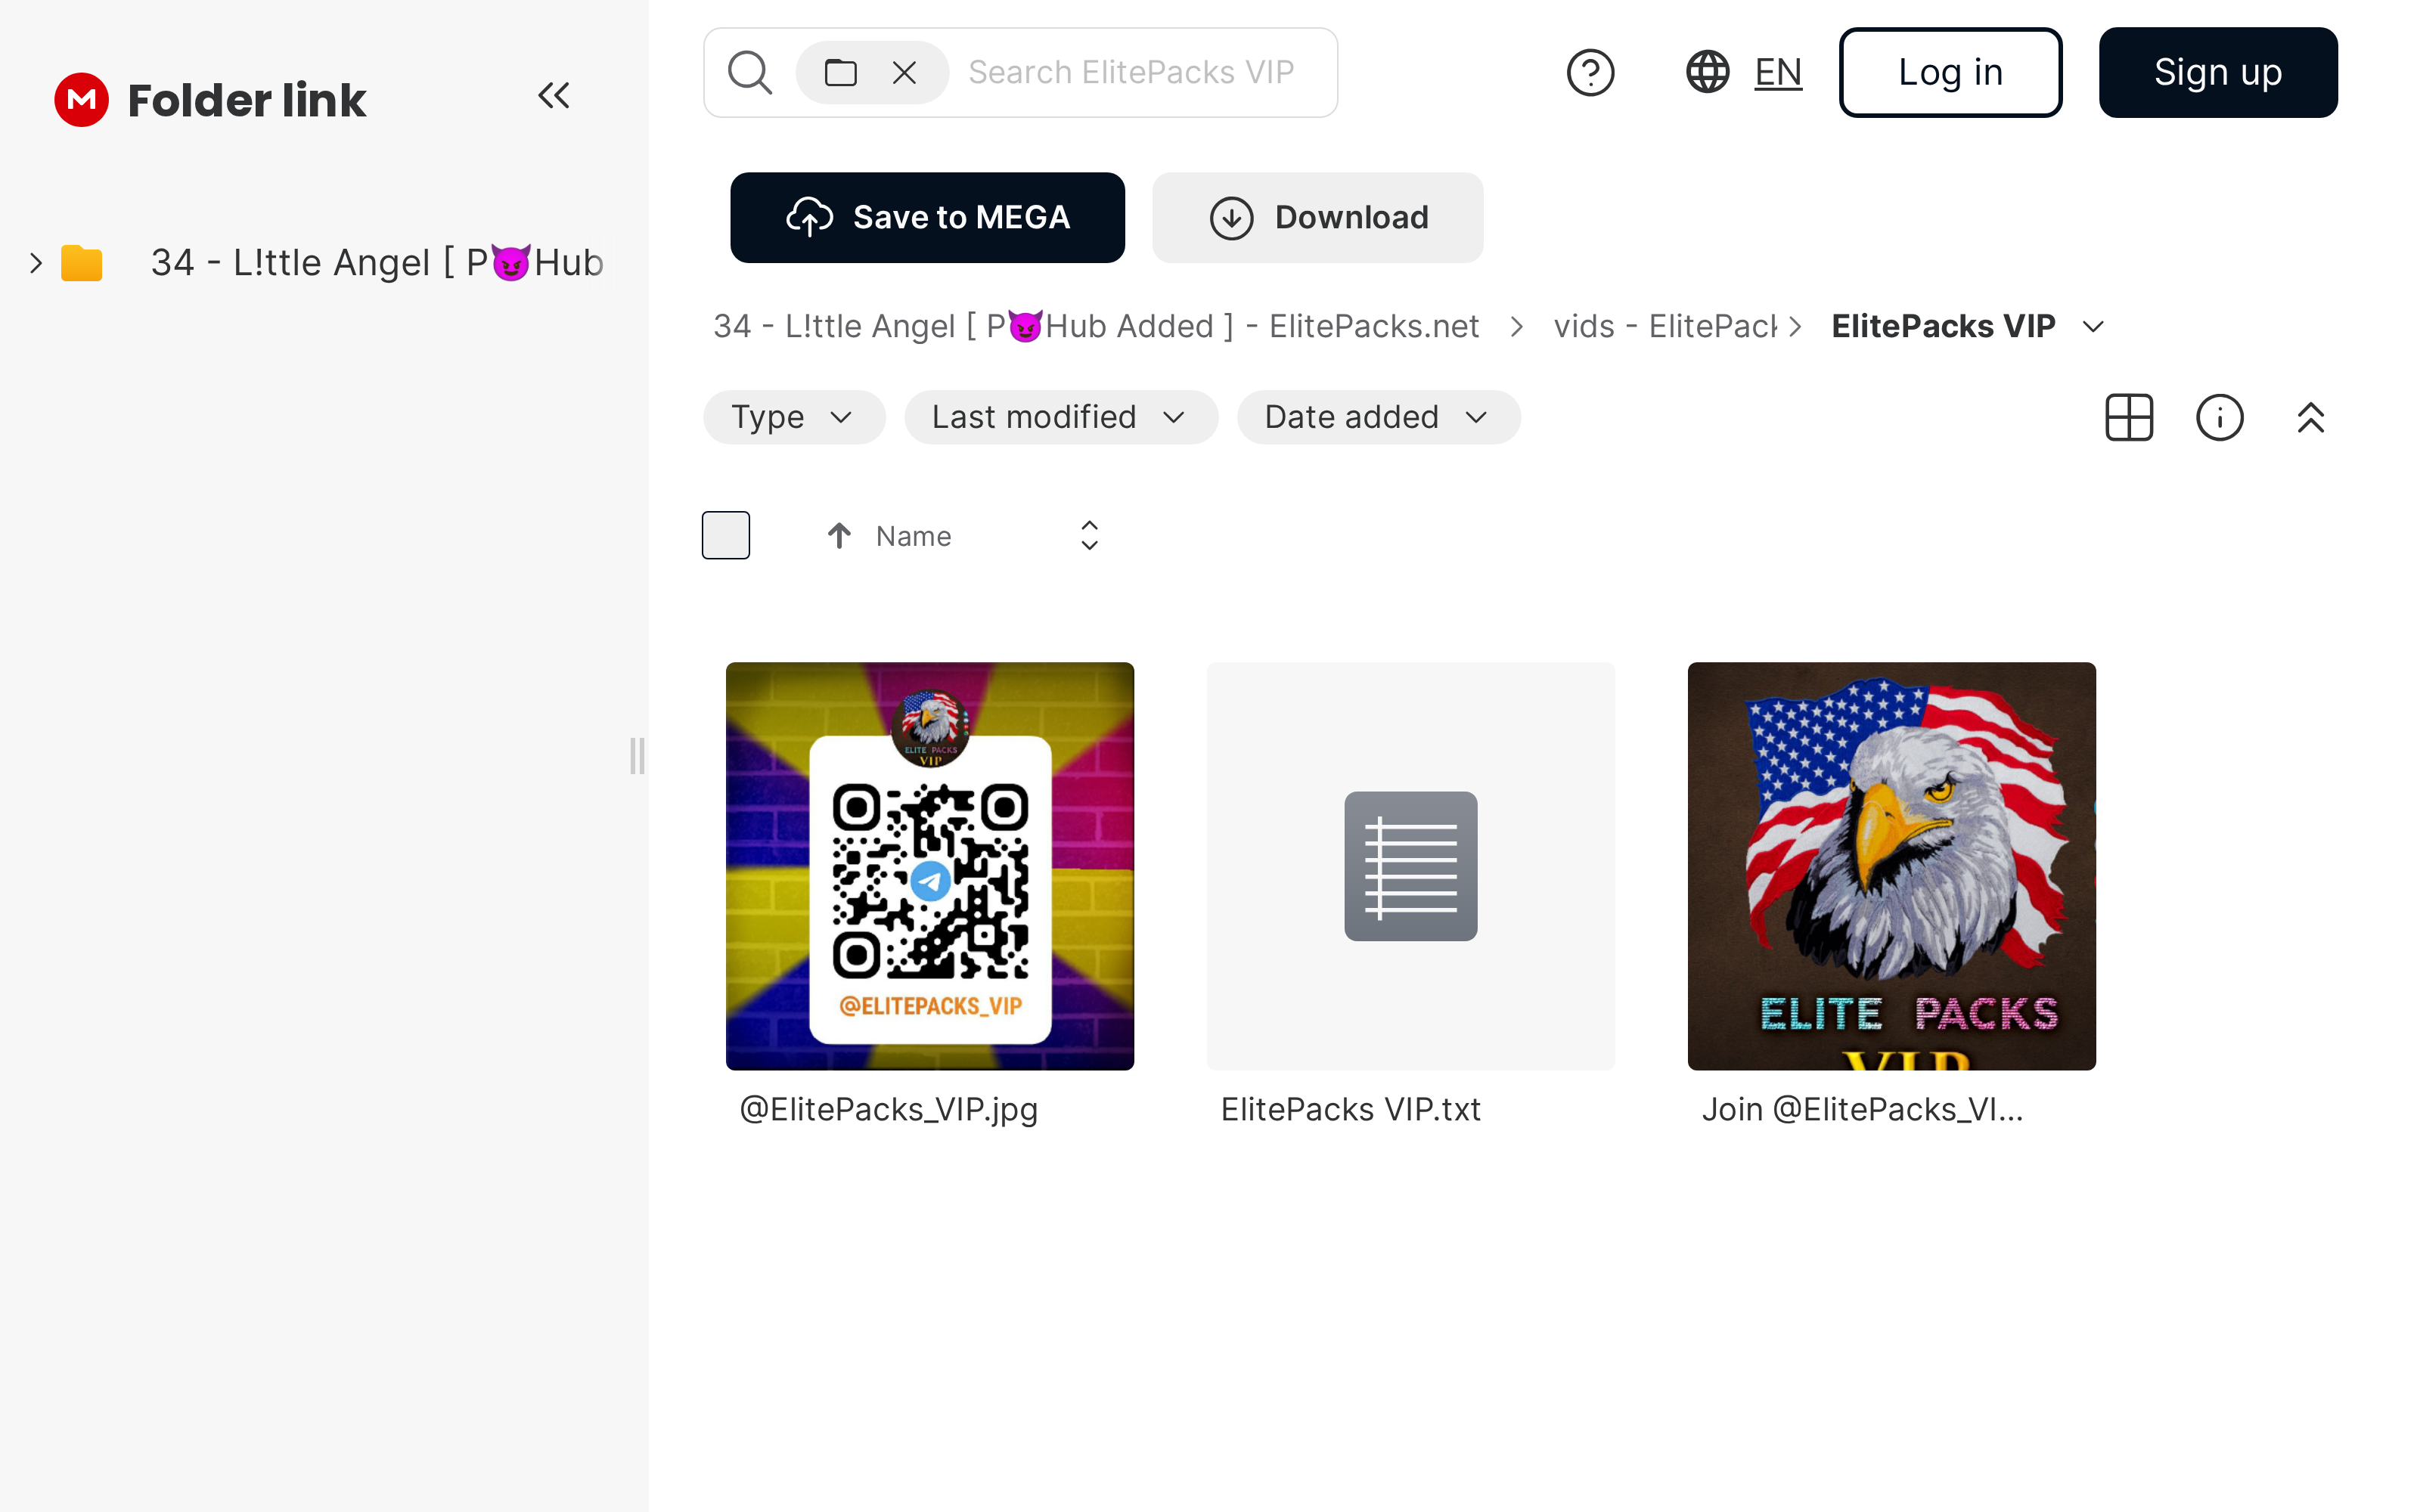Open the help question mark icon

coord(1590,72)
